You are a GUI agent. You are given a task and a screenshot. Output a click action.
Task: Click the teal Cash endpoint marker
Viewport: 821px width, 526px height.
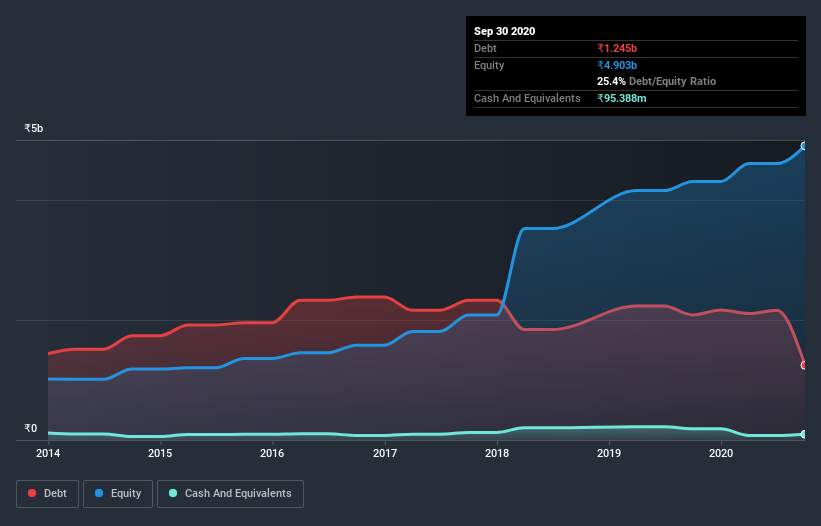point(804,434)
